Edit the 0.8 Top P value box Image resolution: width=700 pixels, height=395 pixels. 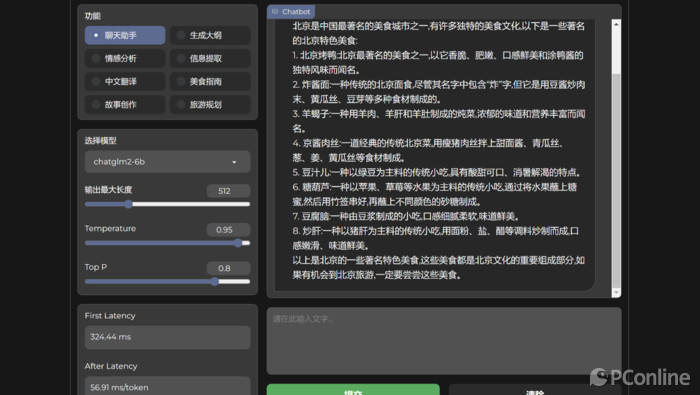[x=228, y=268]
